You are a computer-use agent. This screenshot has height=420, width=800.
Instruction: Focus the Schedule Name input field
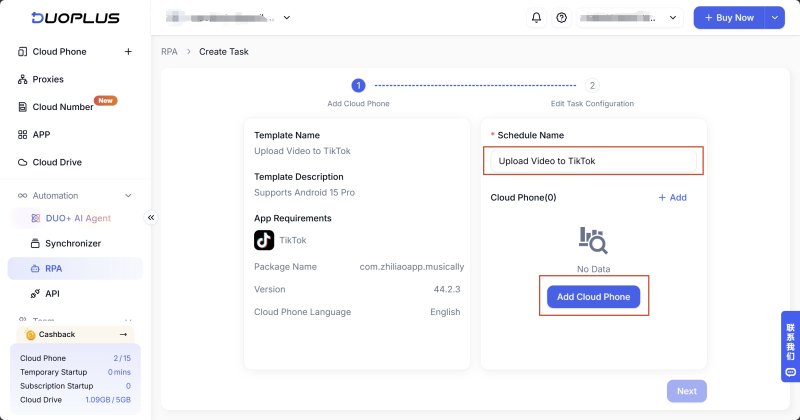tap(593, 161)
